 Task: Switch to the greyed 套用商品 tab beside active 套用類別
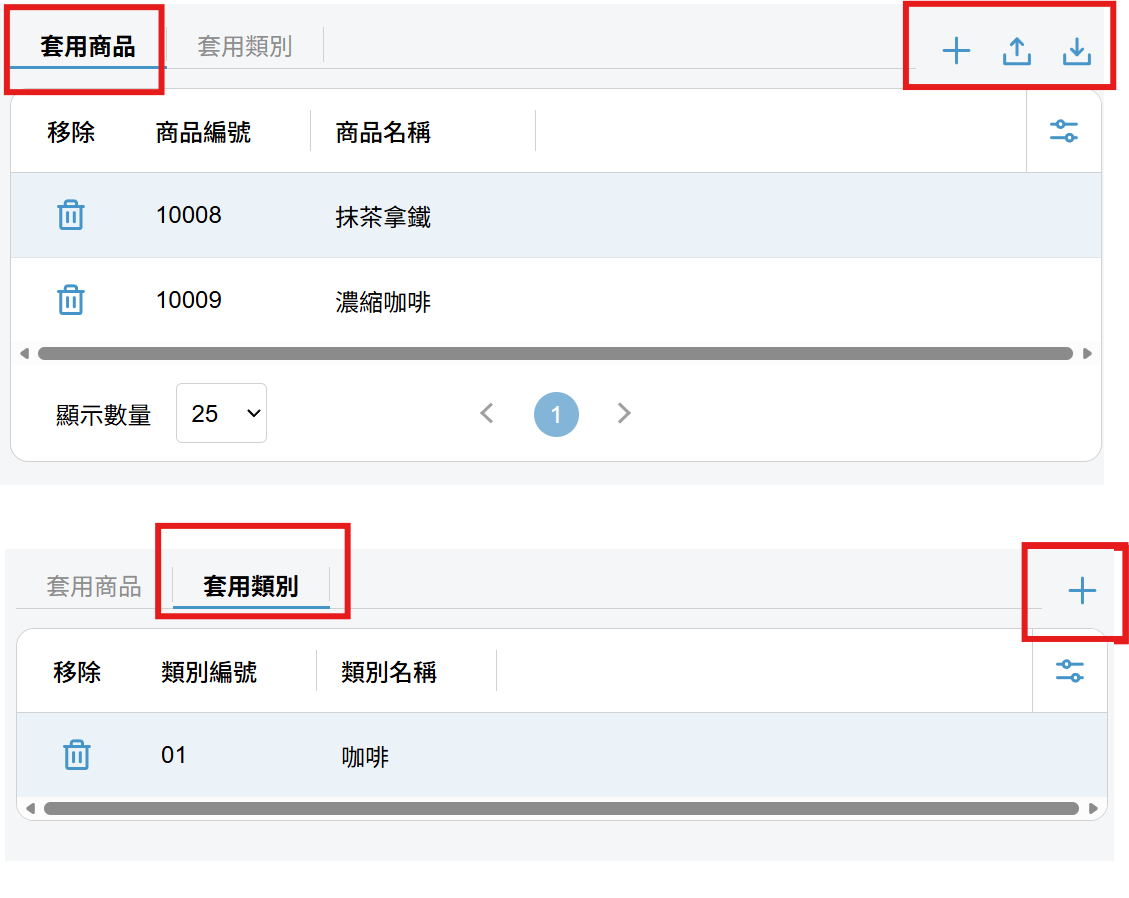click(94, 586)
